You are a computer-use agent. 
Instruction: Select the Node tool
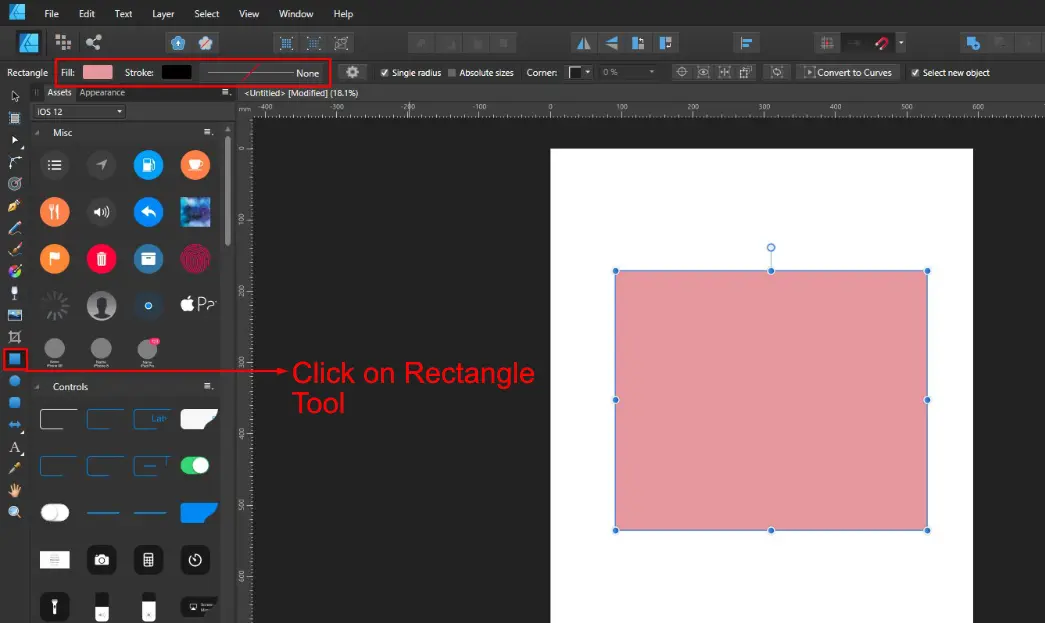tap(15, 140)
